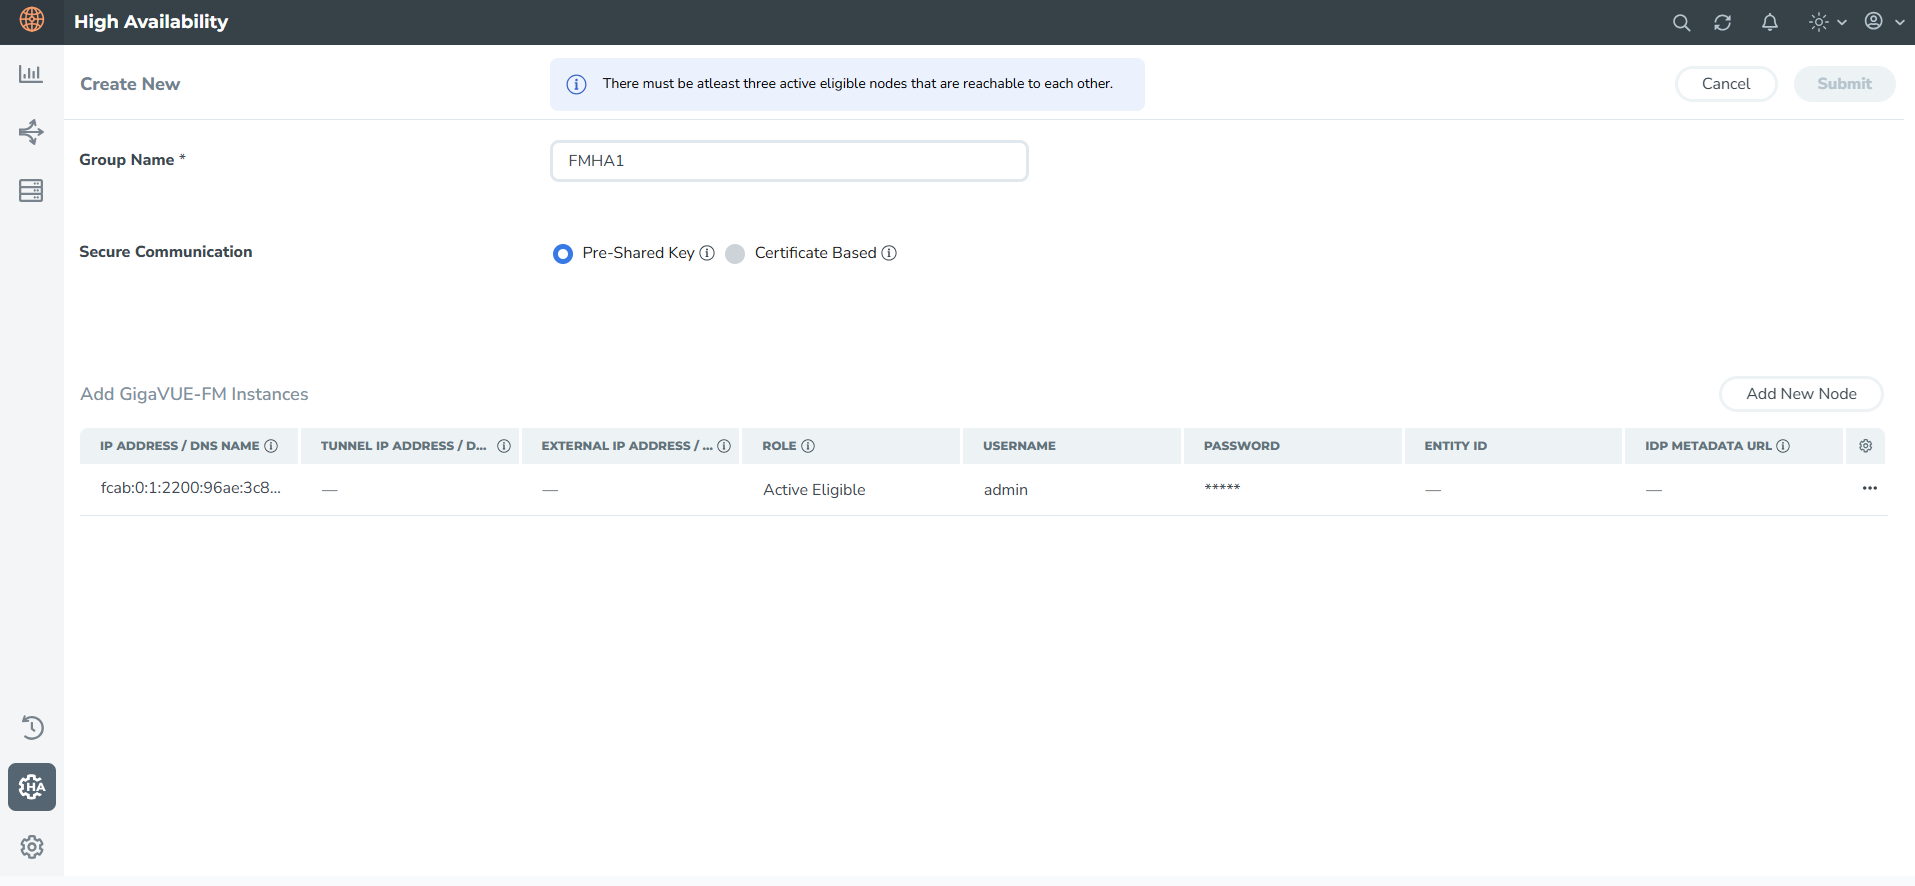Click Add New Node button
The image size is (1915, 886).
1800,394
